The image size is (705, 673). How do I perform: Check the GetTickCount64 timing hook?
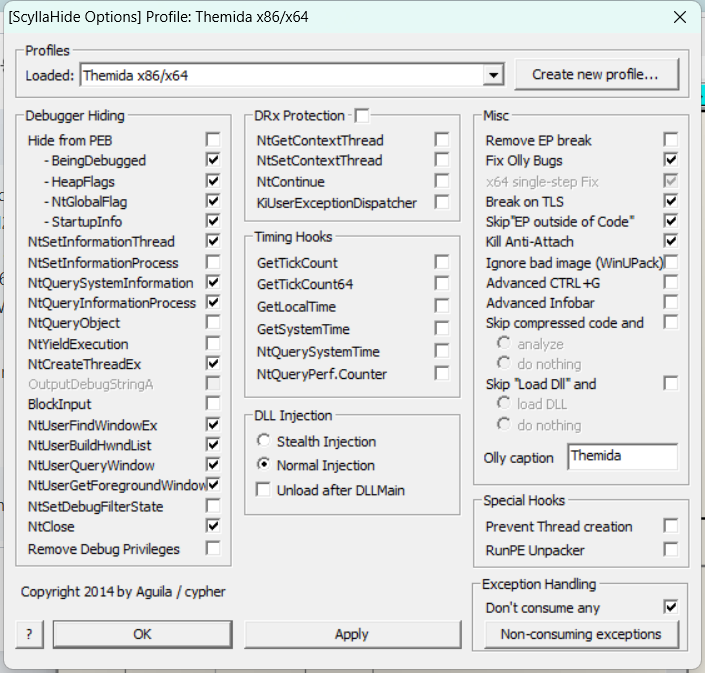click(x=442, y=283)
